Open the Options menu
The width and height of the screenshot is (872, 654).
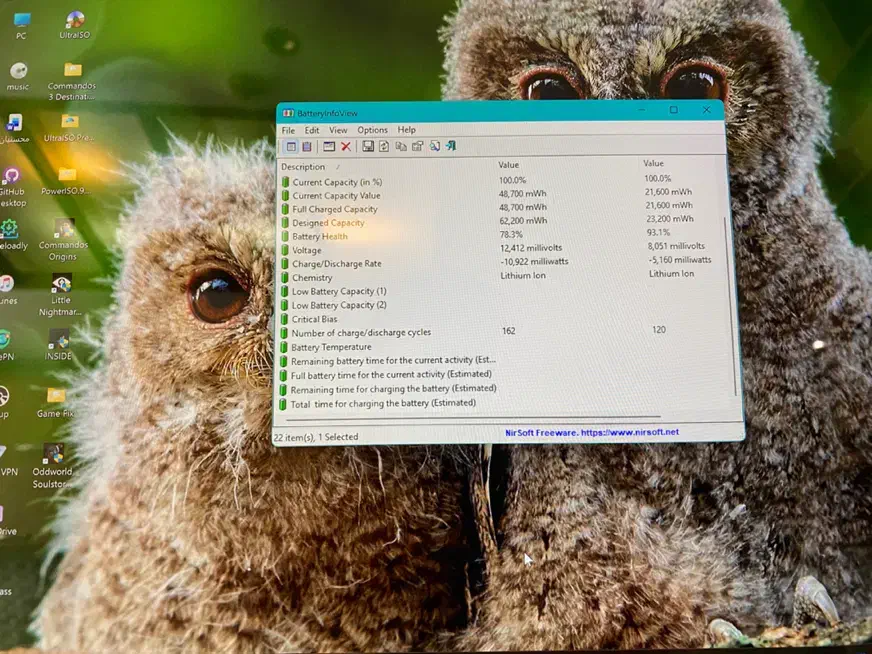tap(372, 130)
